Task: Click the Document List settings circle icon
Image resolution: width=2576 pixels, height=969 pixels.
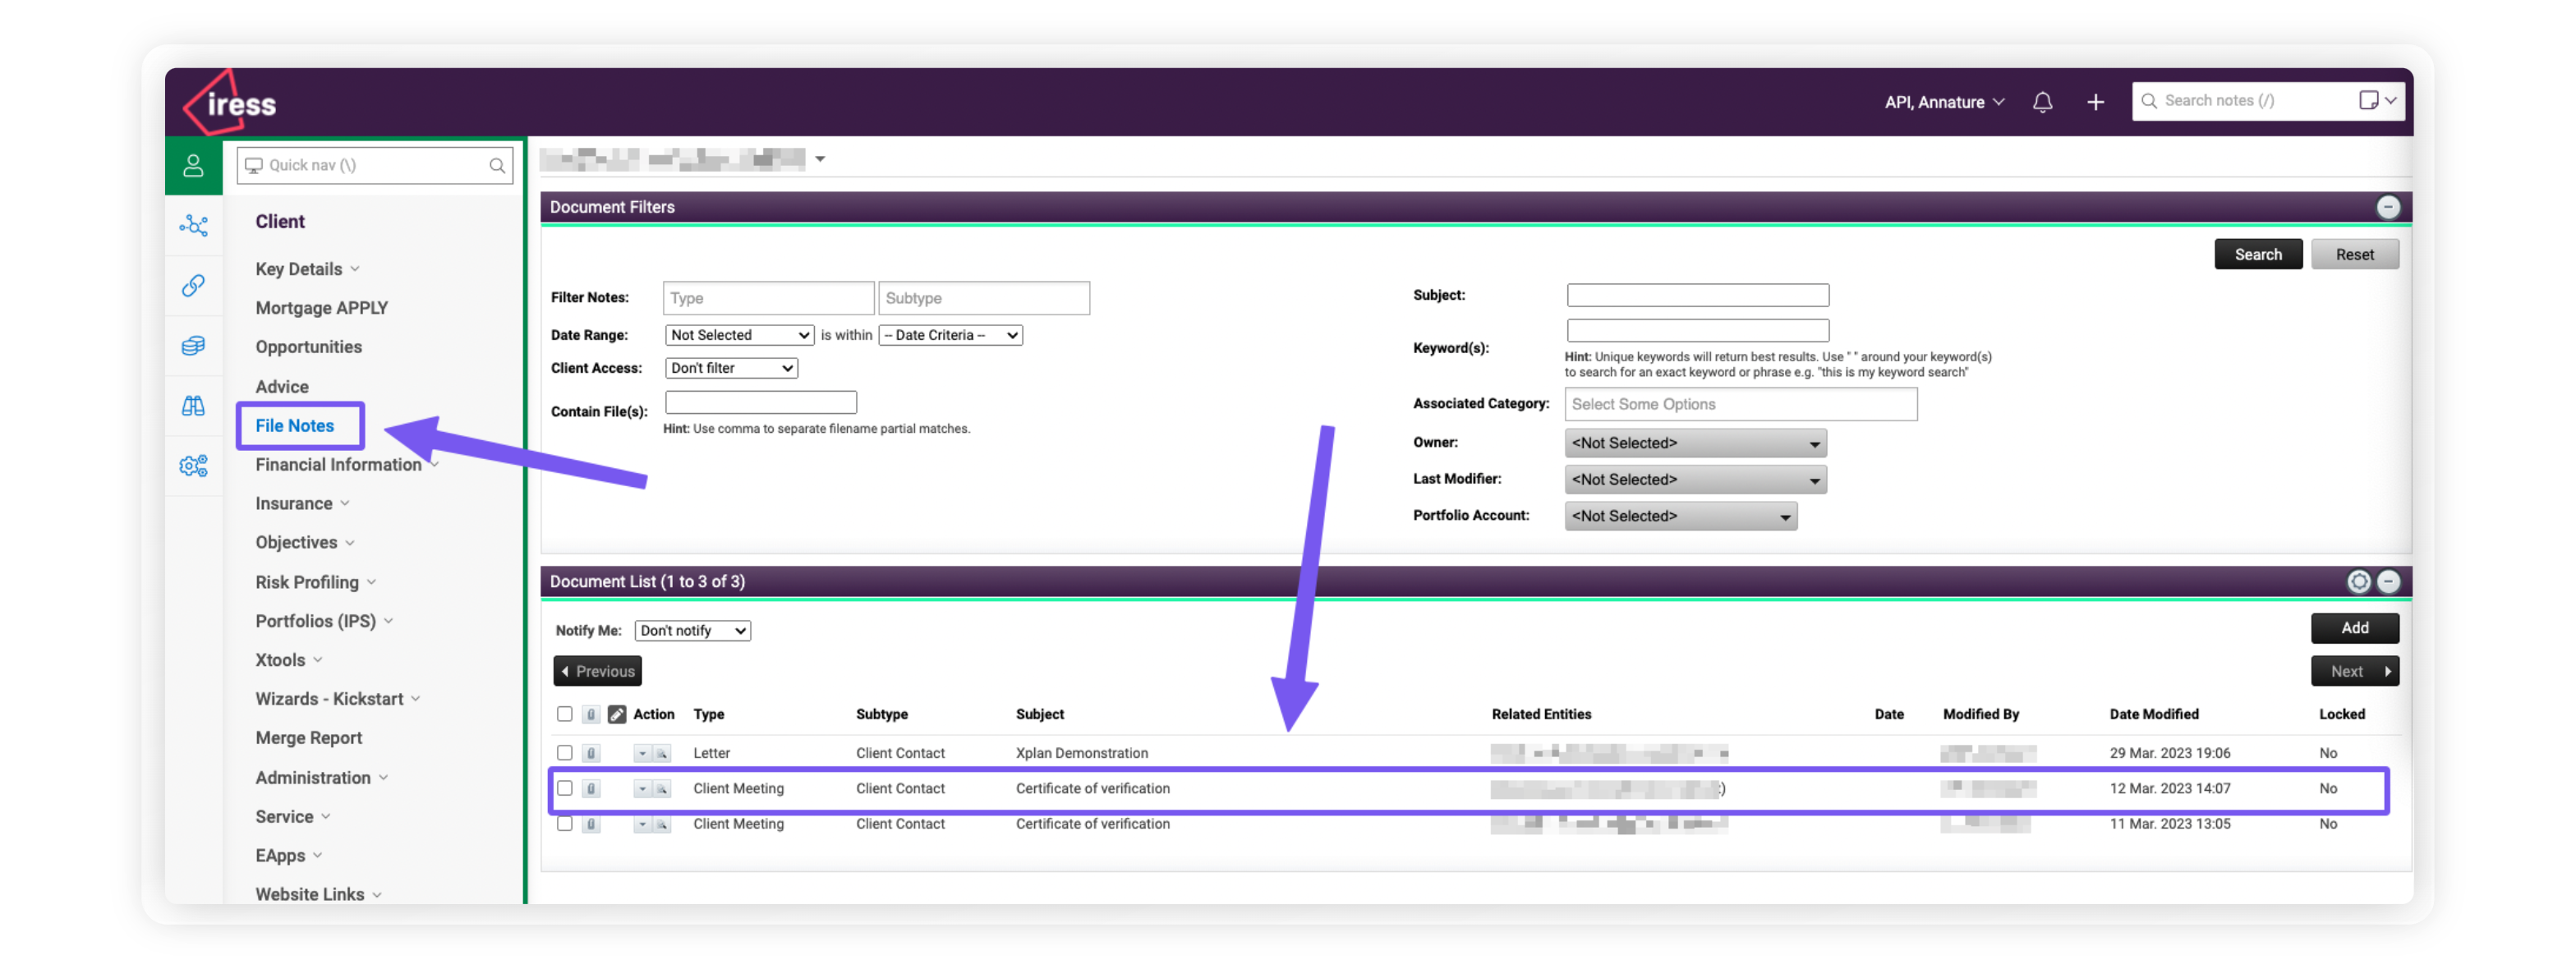Action: tap(2358, 581)
